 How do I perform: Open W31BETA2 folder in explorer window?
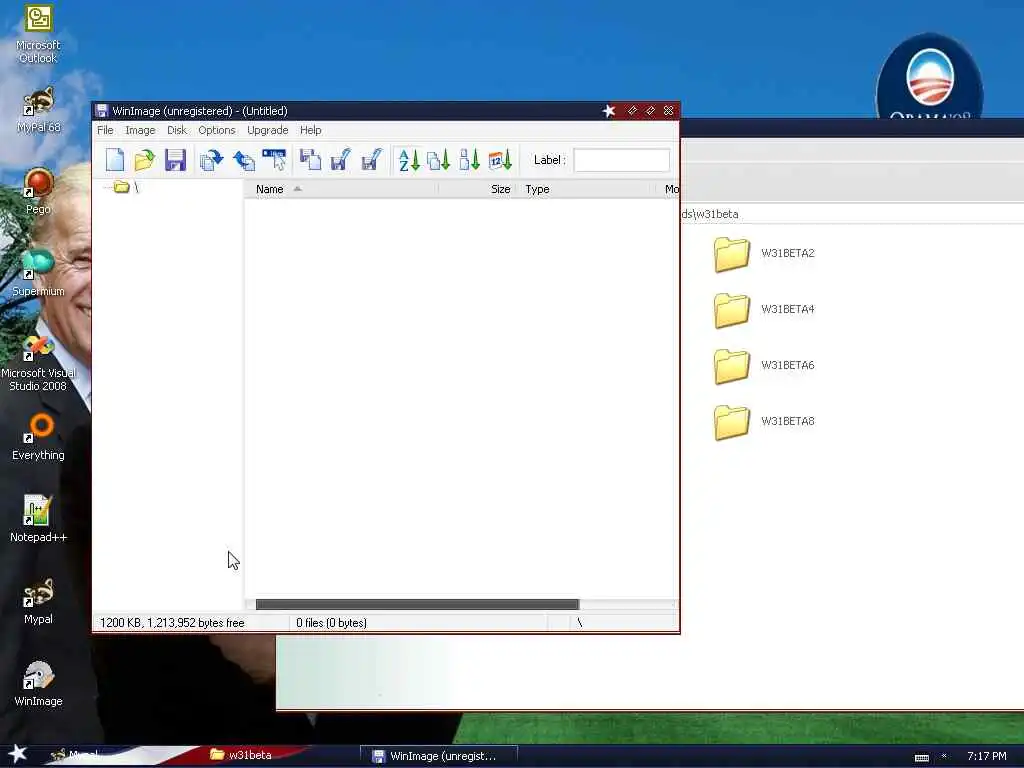pyautogui.click(x=764, y=253)
